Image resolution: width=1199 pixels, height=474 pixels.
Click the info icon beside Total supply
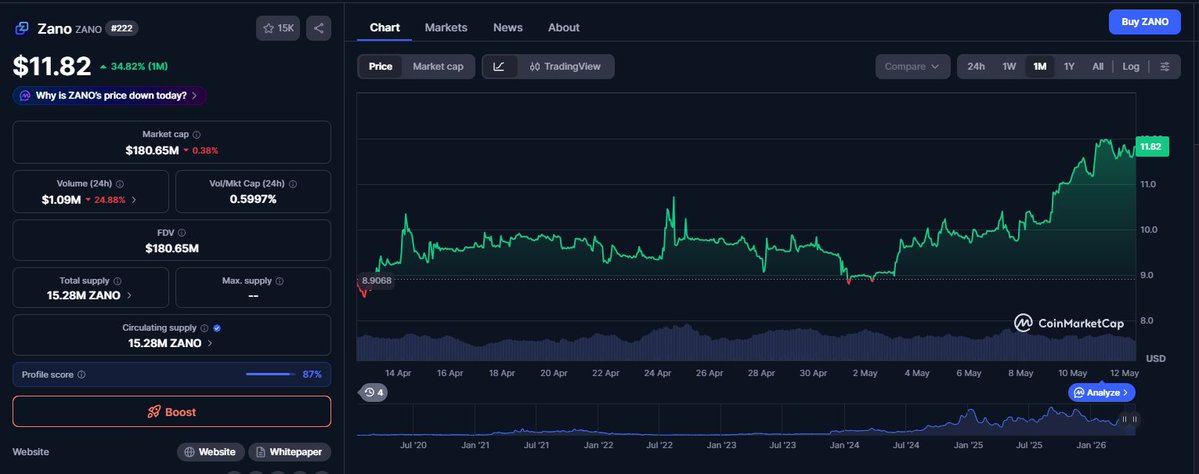pyautogui.click(x=117, y=281)
